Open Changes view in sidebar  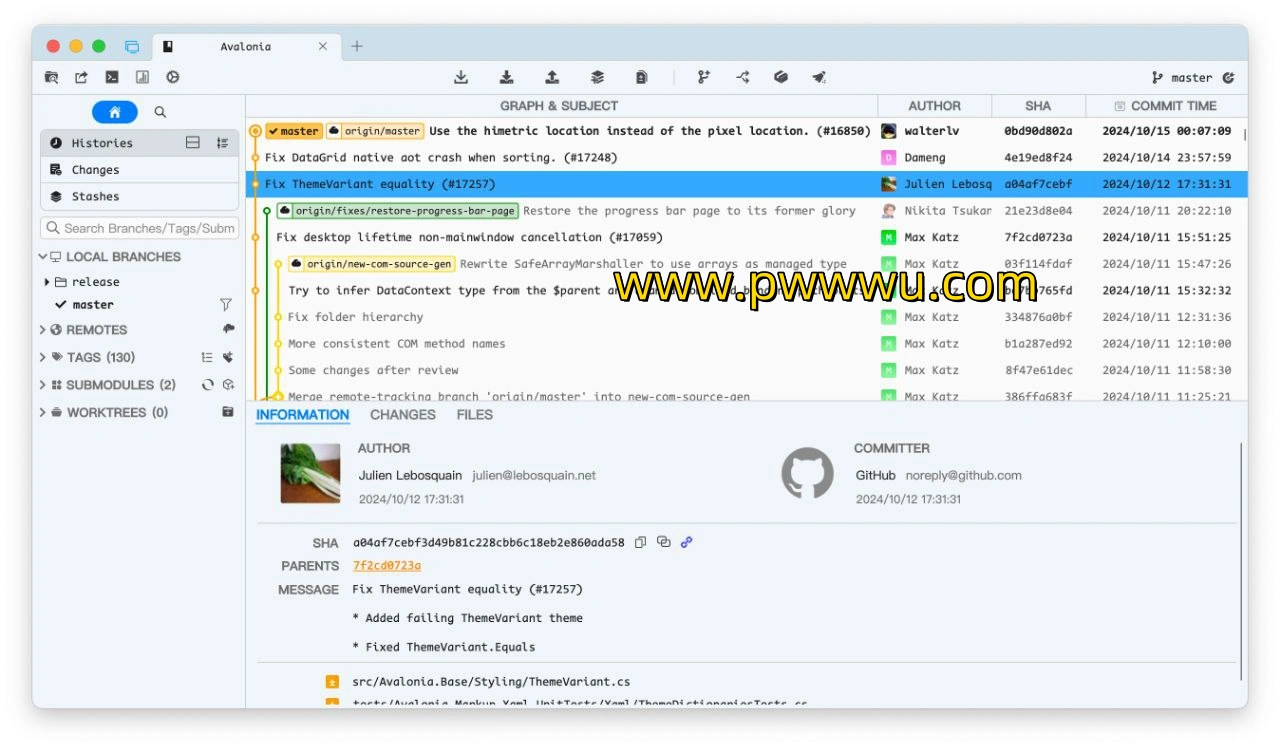click(x=139, y=170)
